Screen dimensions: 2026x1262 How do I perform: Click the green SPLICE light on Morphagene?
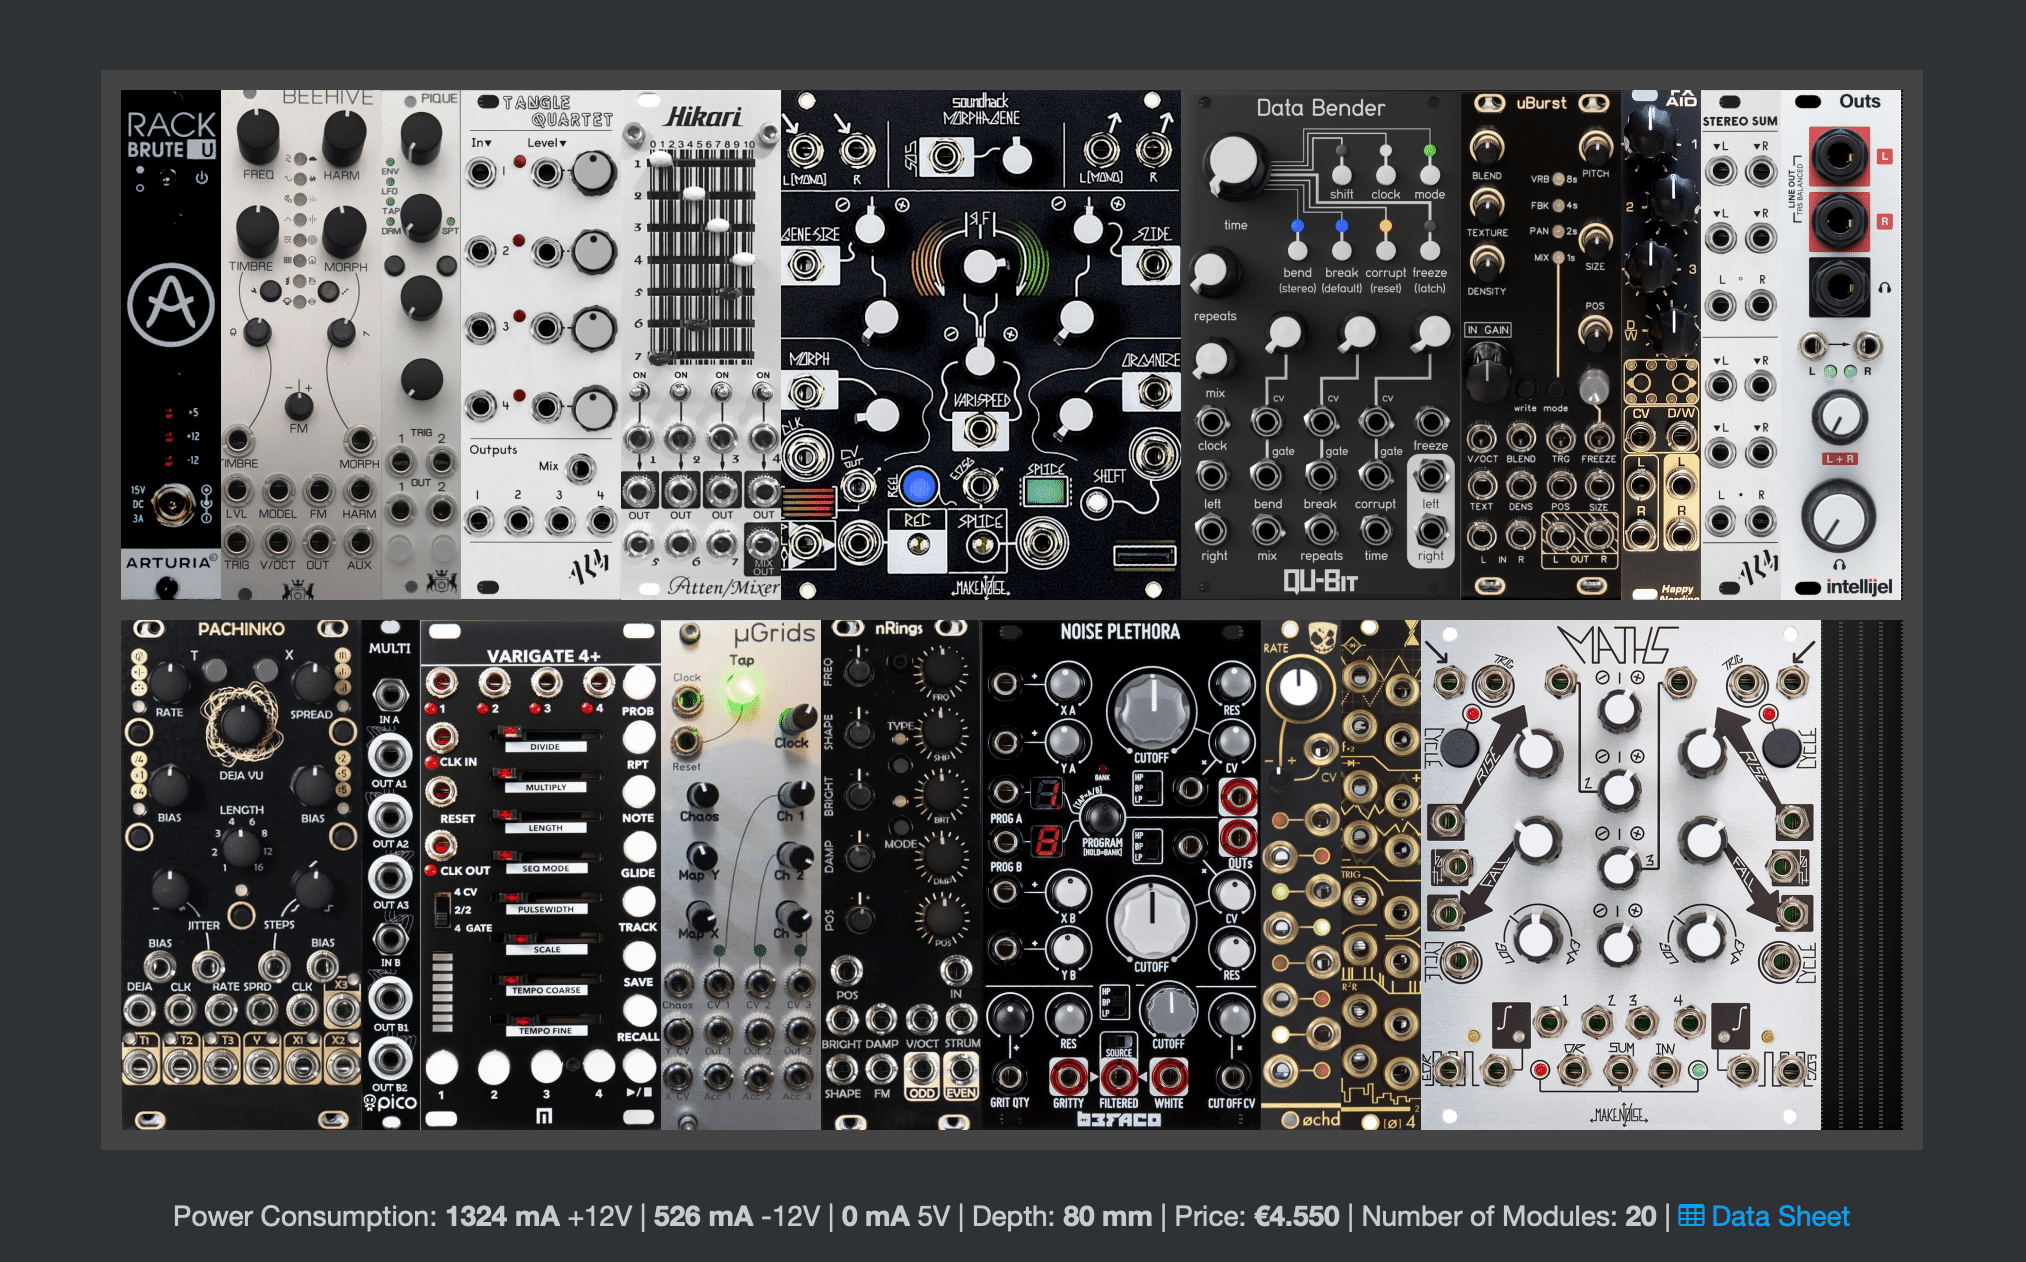pos(1045,491)
